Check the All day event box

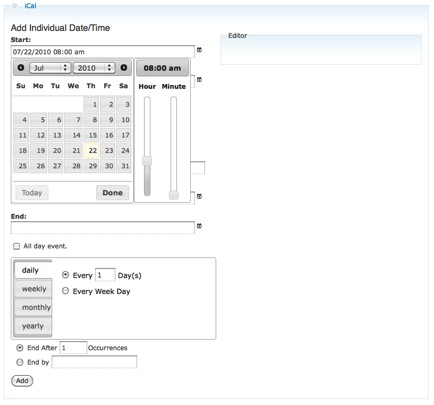tap(16, 246)
